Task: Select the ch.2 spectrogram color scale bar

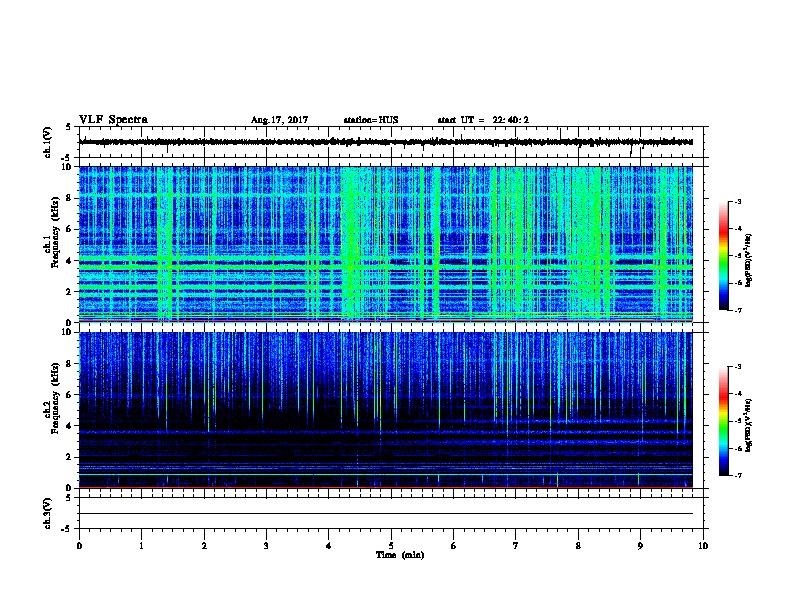Action: 723,421
